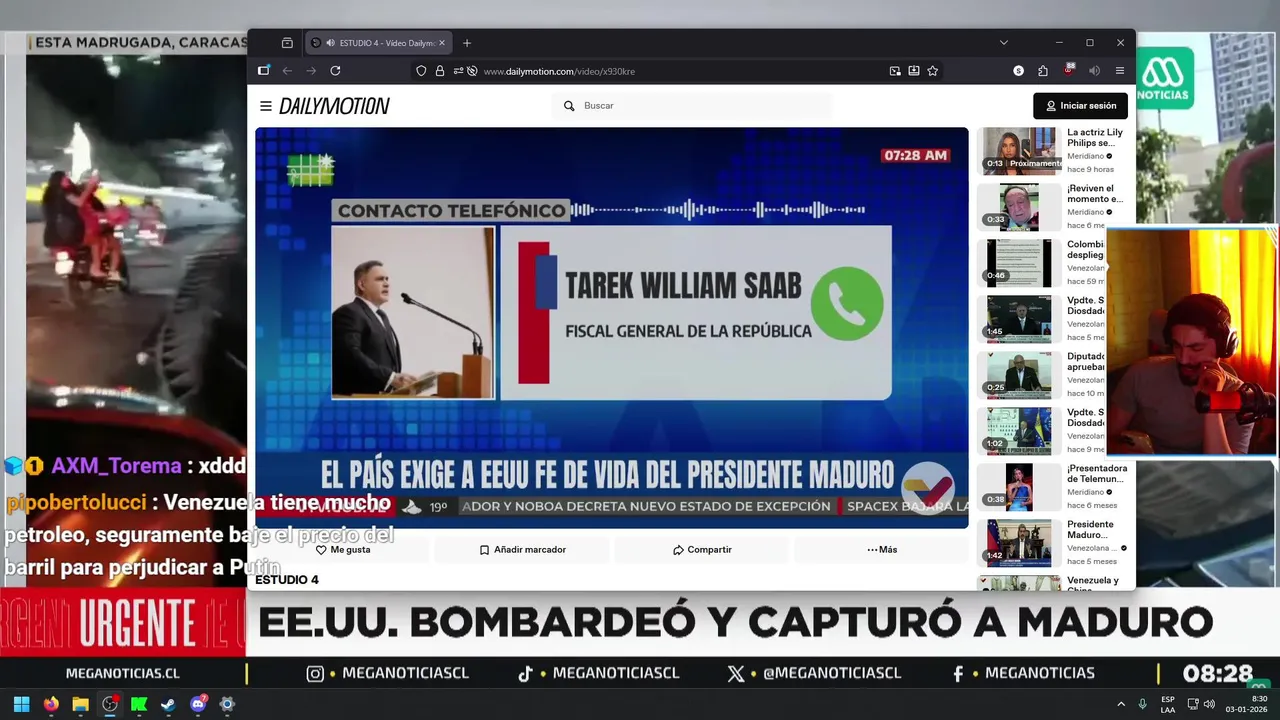This screenshot has height=720, width=1280.
Task: Open the Windows Start menu
Action: (x=21, y=704)
